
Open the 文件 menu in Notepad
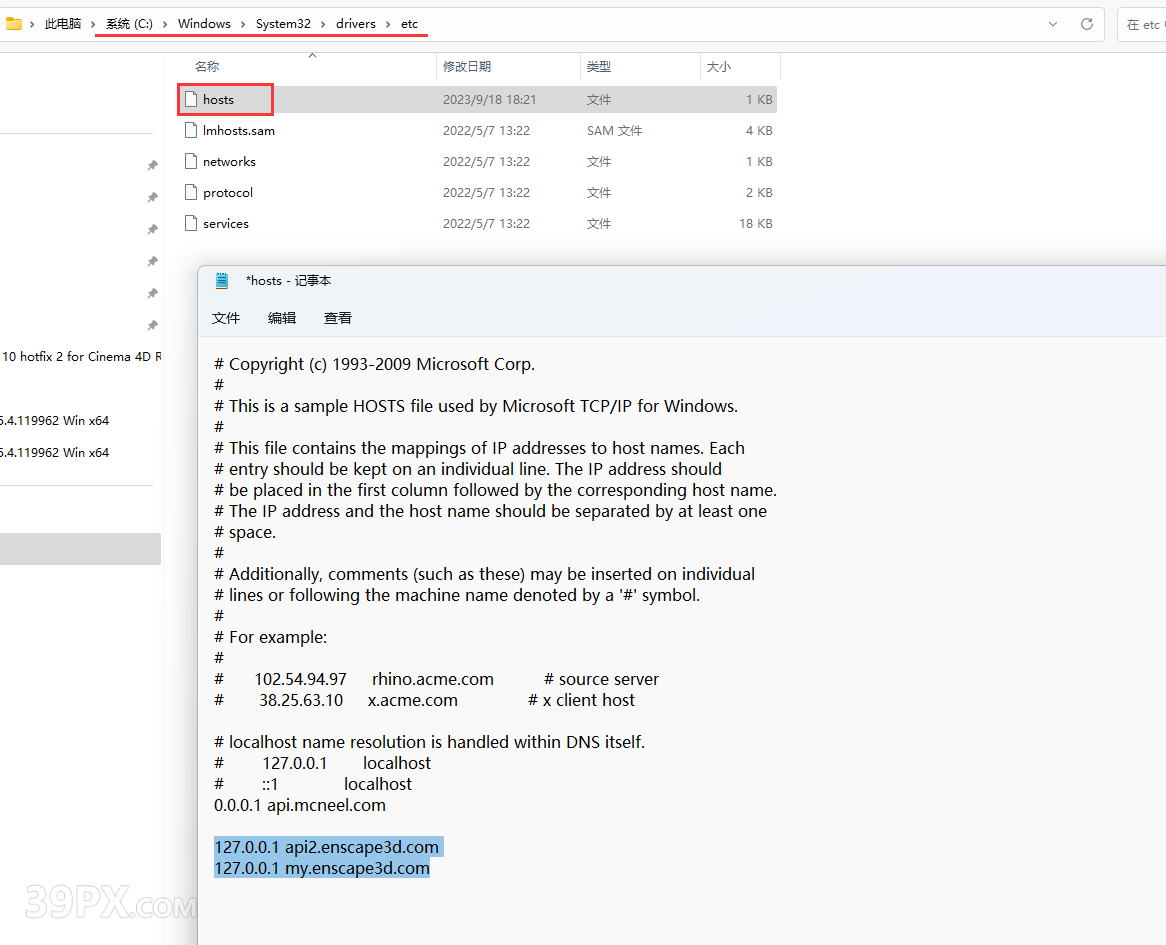226,318
